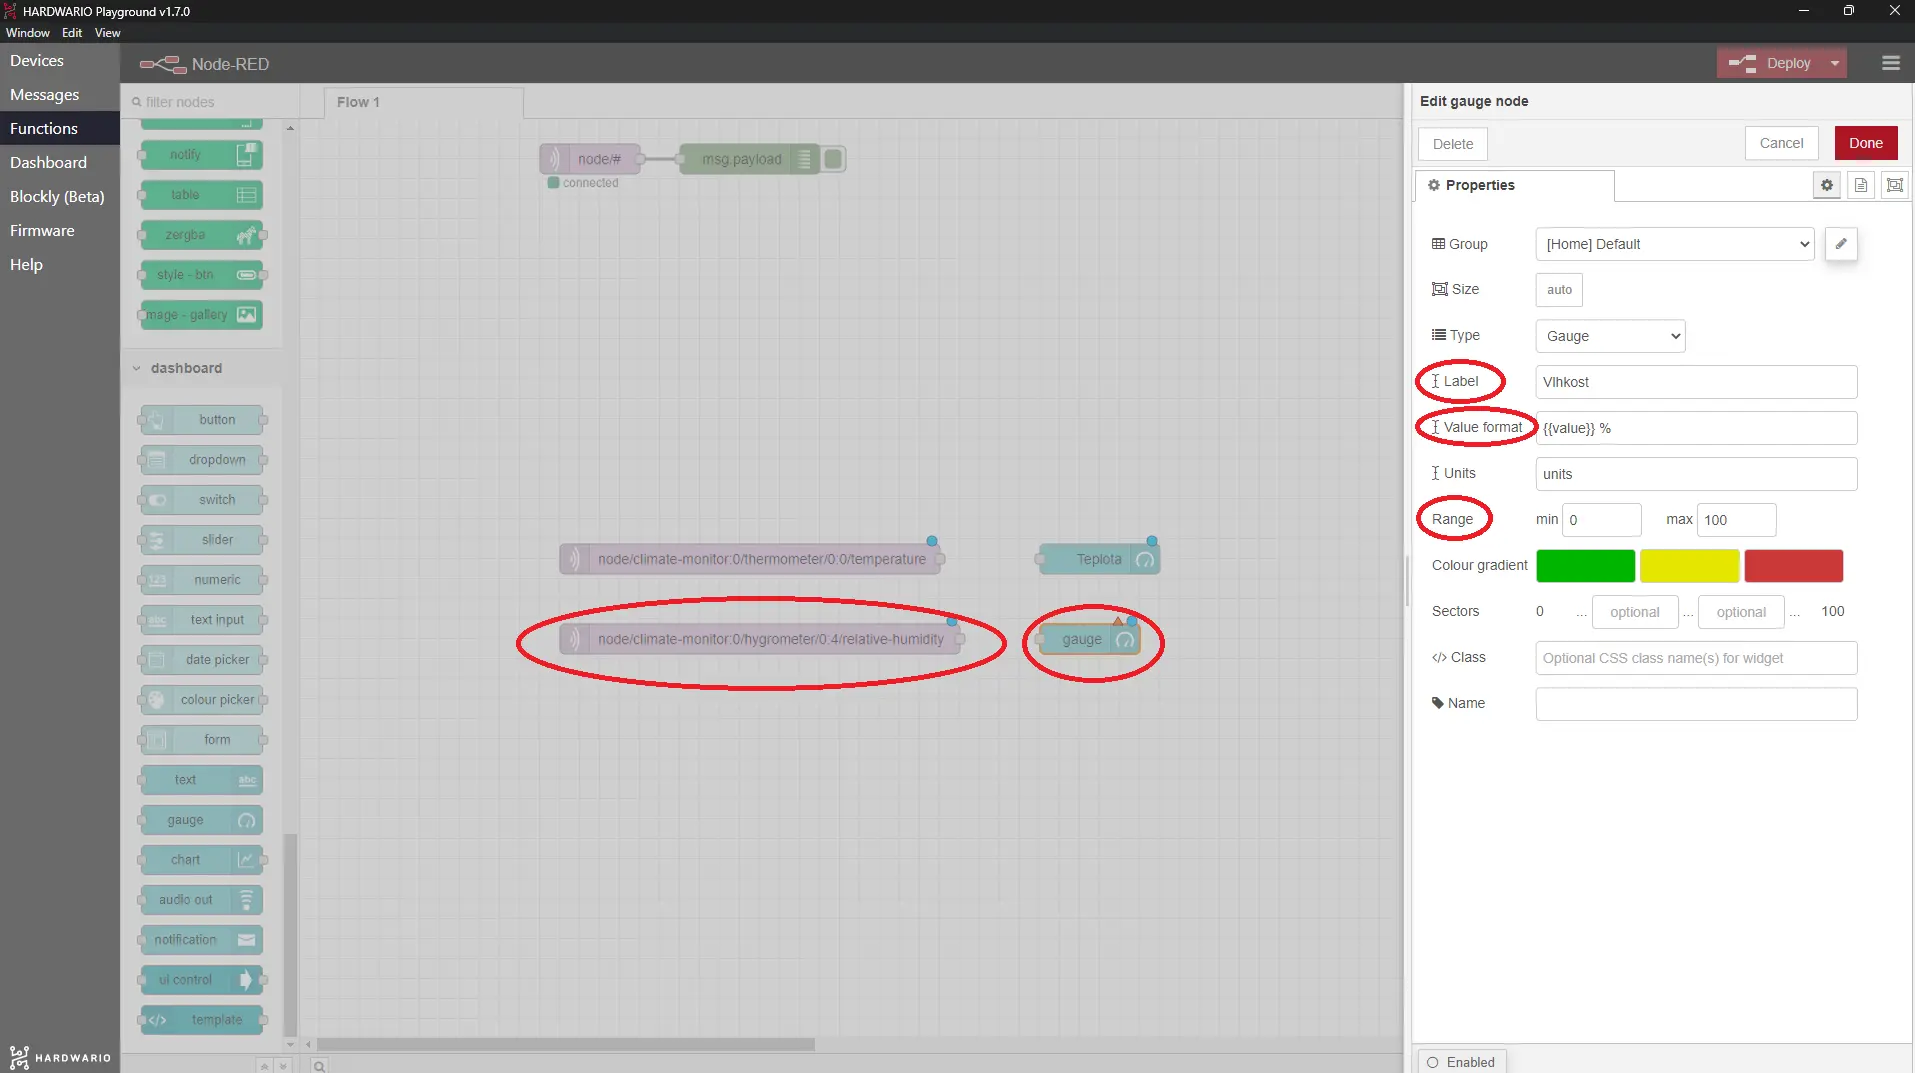Select the Teplota gauge node
This screenshot has height=1073, width=1915.
(1099, 560)
